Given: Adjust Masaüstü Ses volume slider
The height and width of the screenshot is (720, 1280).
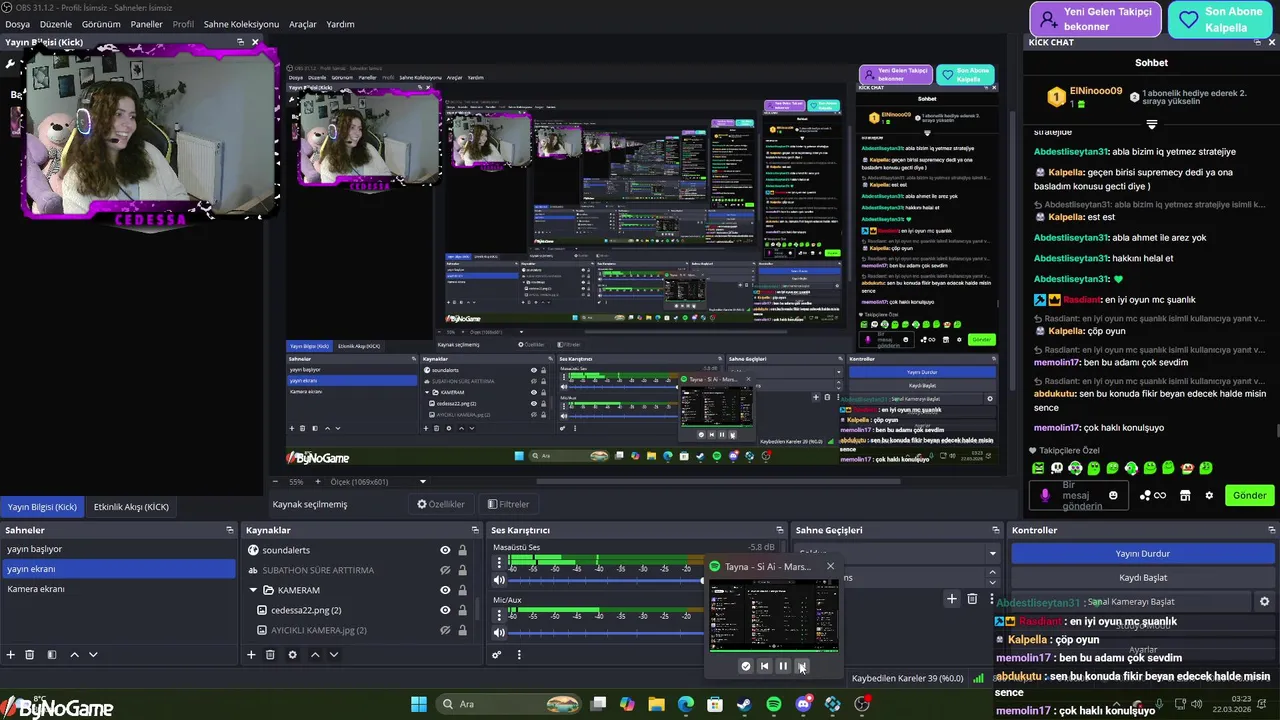Looking at the screenshot, I should click(606, 580).
